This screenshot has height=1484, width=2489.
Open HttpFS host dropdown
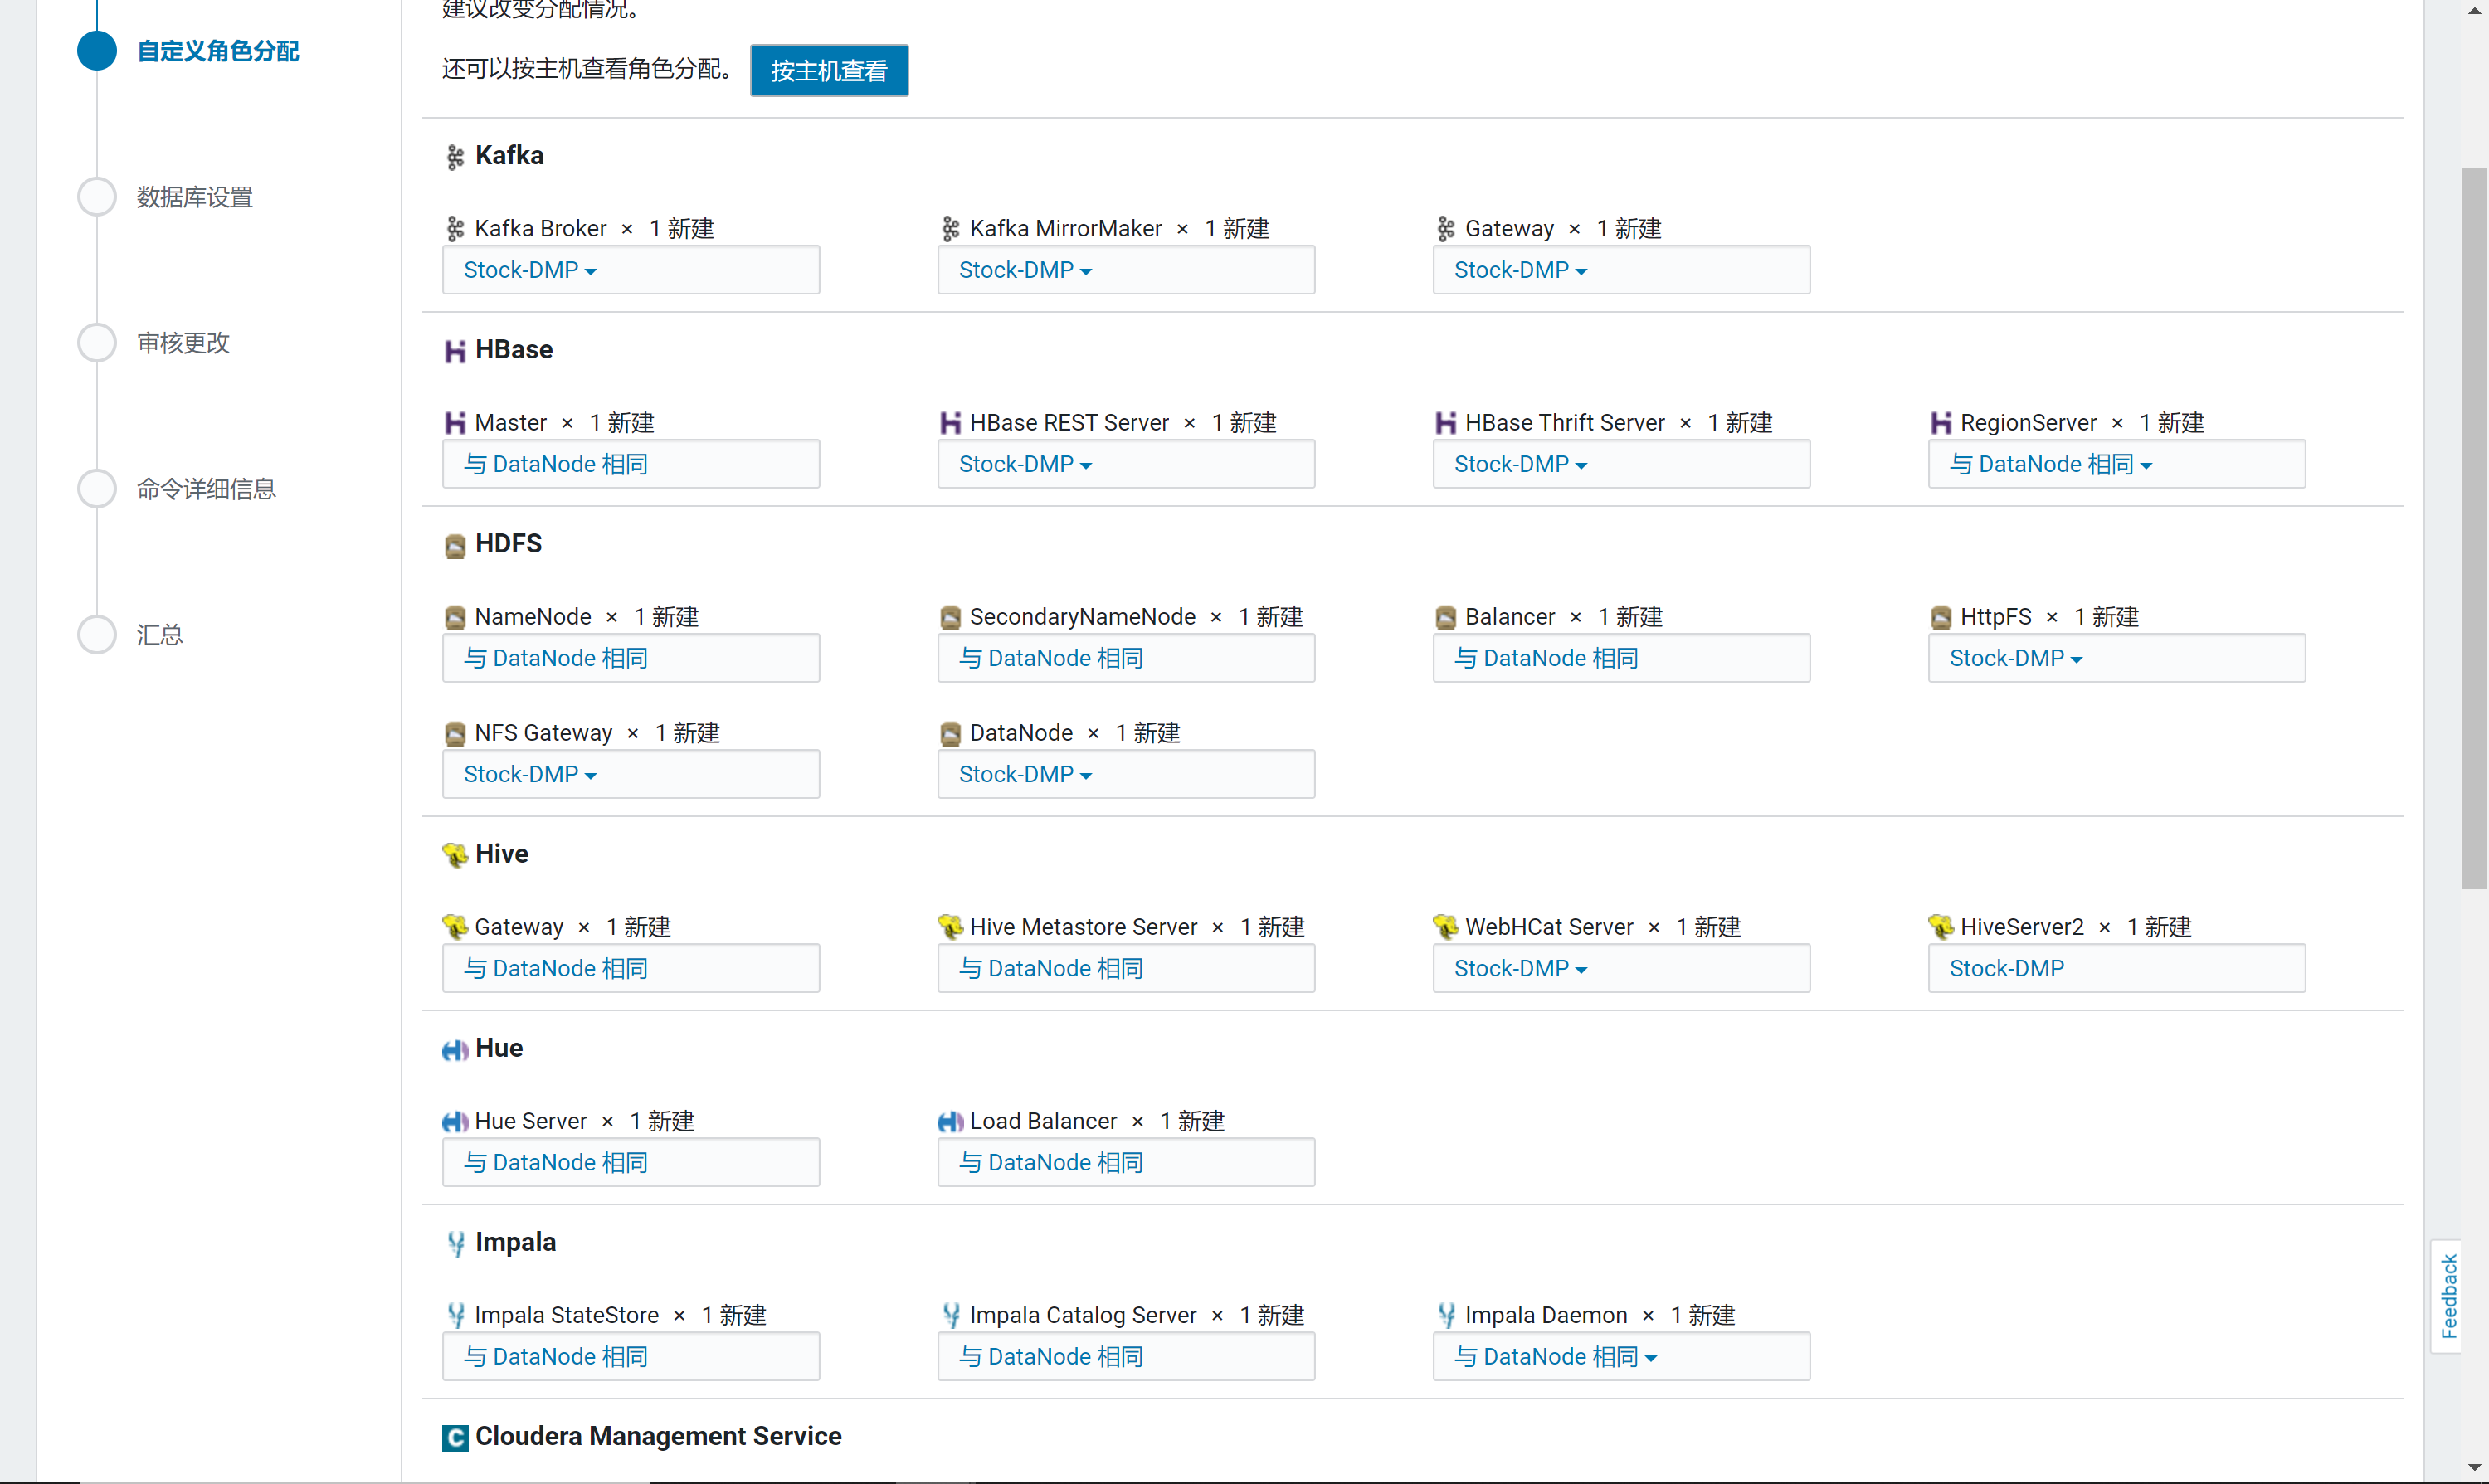(x=2117, y=658)
